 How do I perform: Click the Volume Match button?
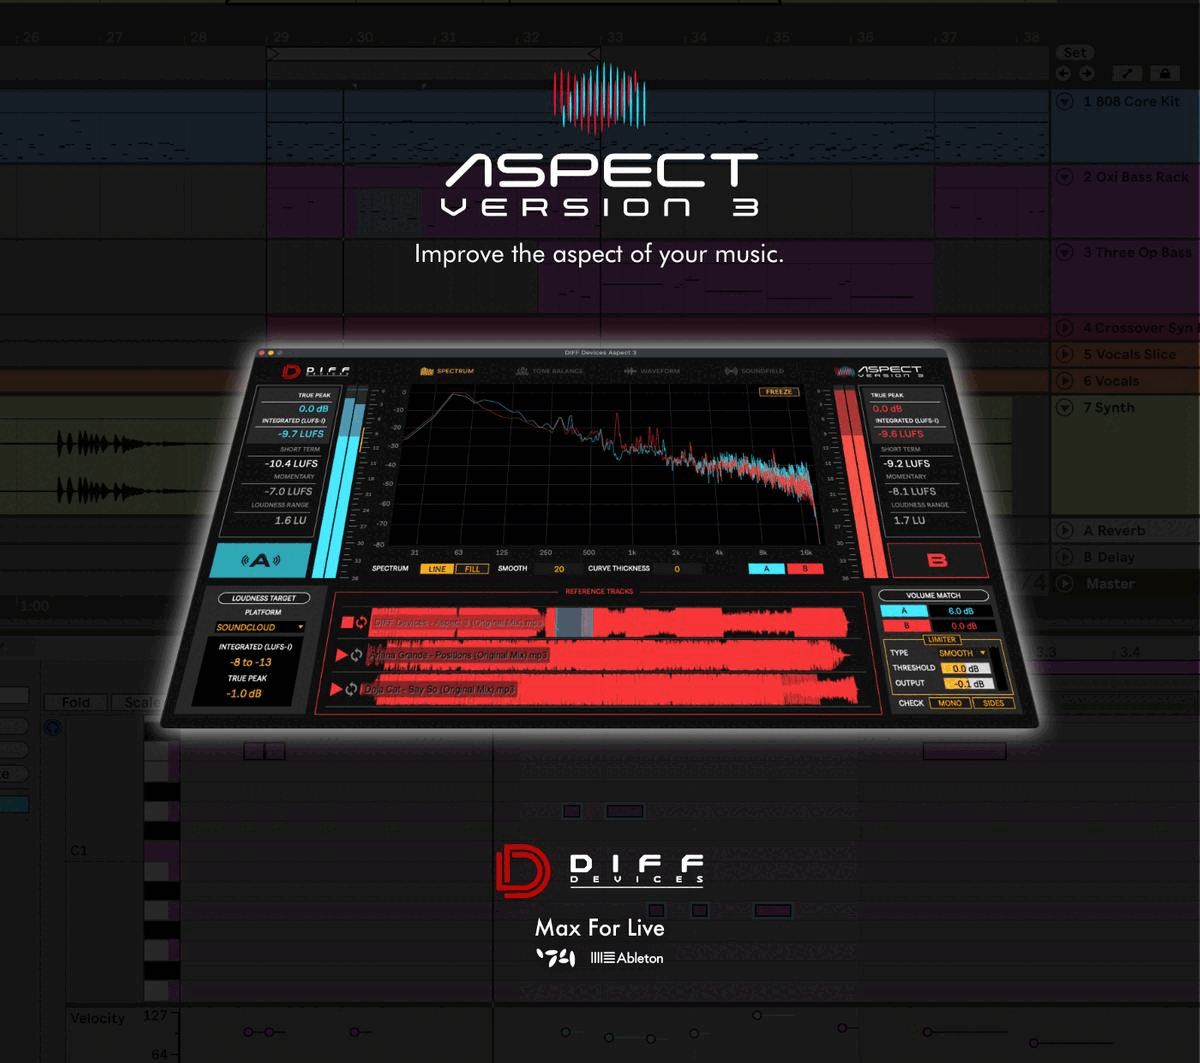pyautogui.click(x=933, y=595)
